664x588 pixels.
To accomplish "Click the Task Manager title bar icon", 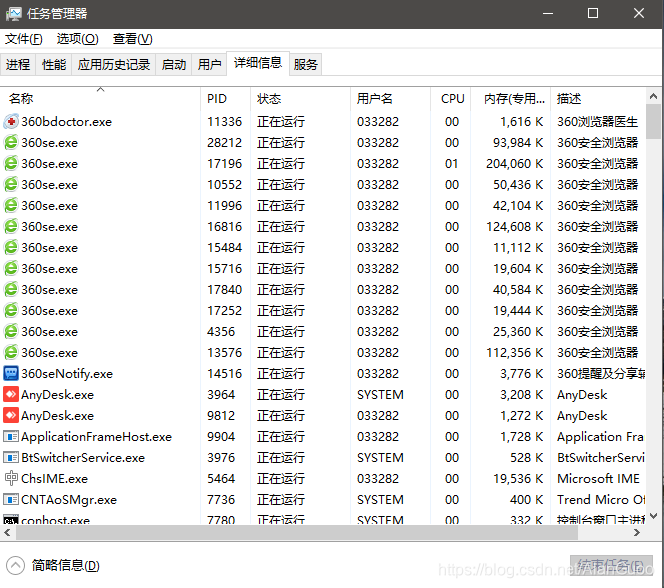I will point(14,14).
